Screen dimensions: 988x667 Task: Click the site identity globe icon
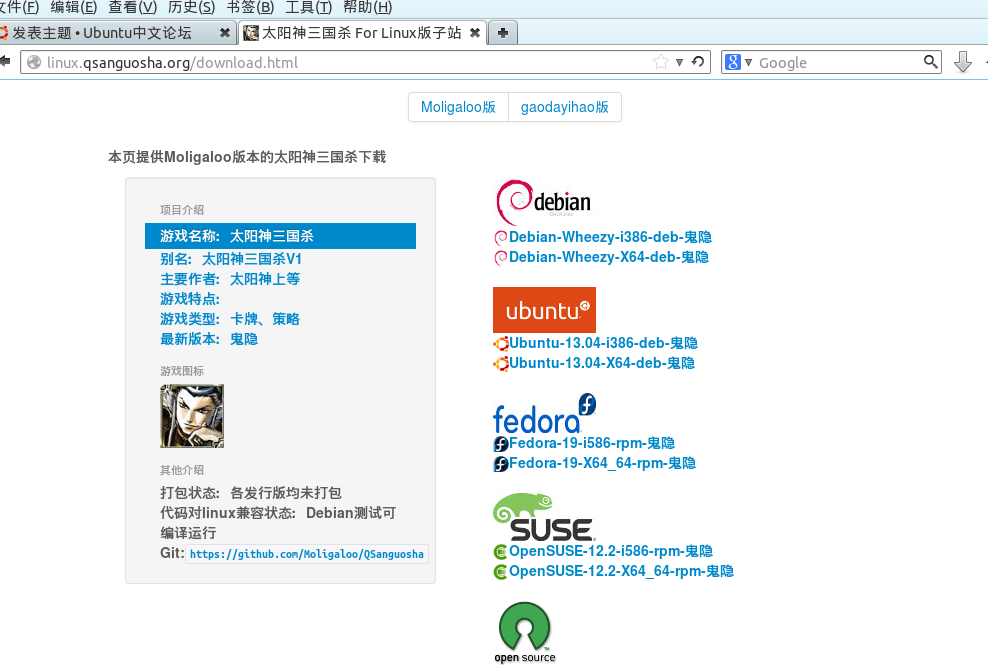34,62
